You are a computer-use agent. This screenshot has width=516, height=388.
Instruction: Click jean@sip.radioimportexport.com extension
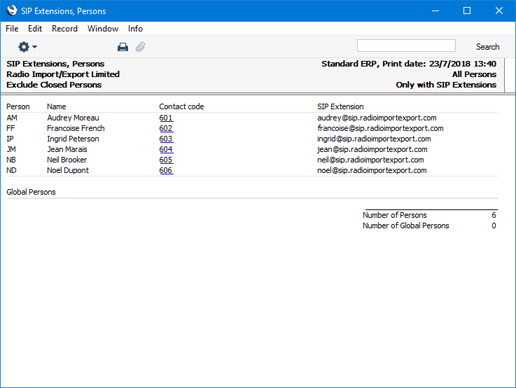(x=372, y=149)
